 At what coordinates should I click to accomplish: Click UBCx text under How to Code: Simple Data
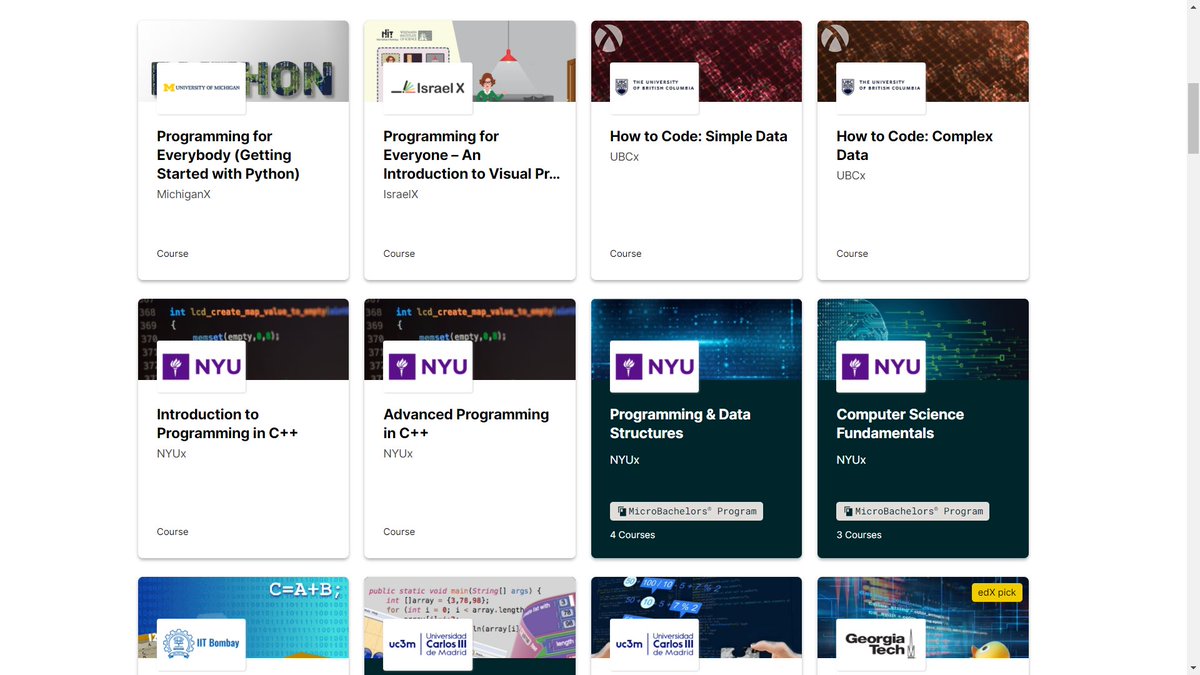(x=625, y=157)
